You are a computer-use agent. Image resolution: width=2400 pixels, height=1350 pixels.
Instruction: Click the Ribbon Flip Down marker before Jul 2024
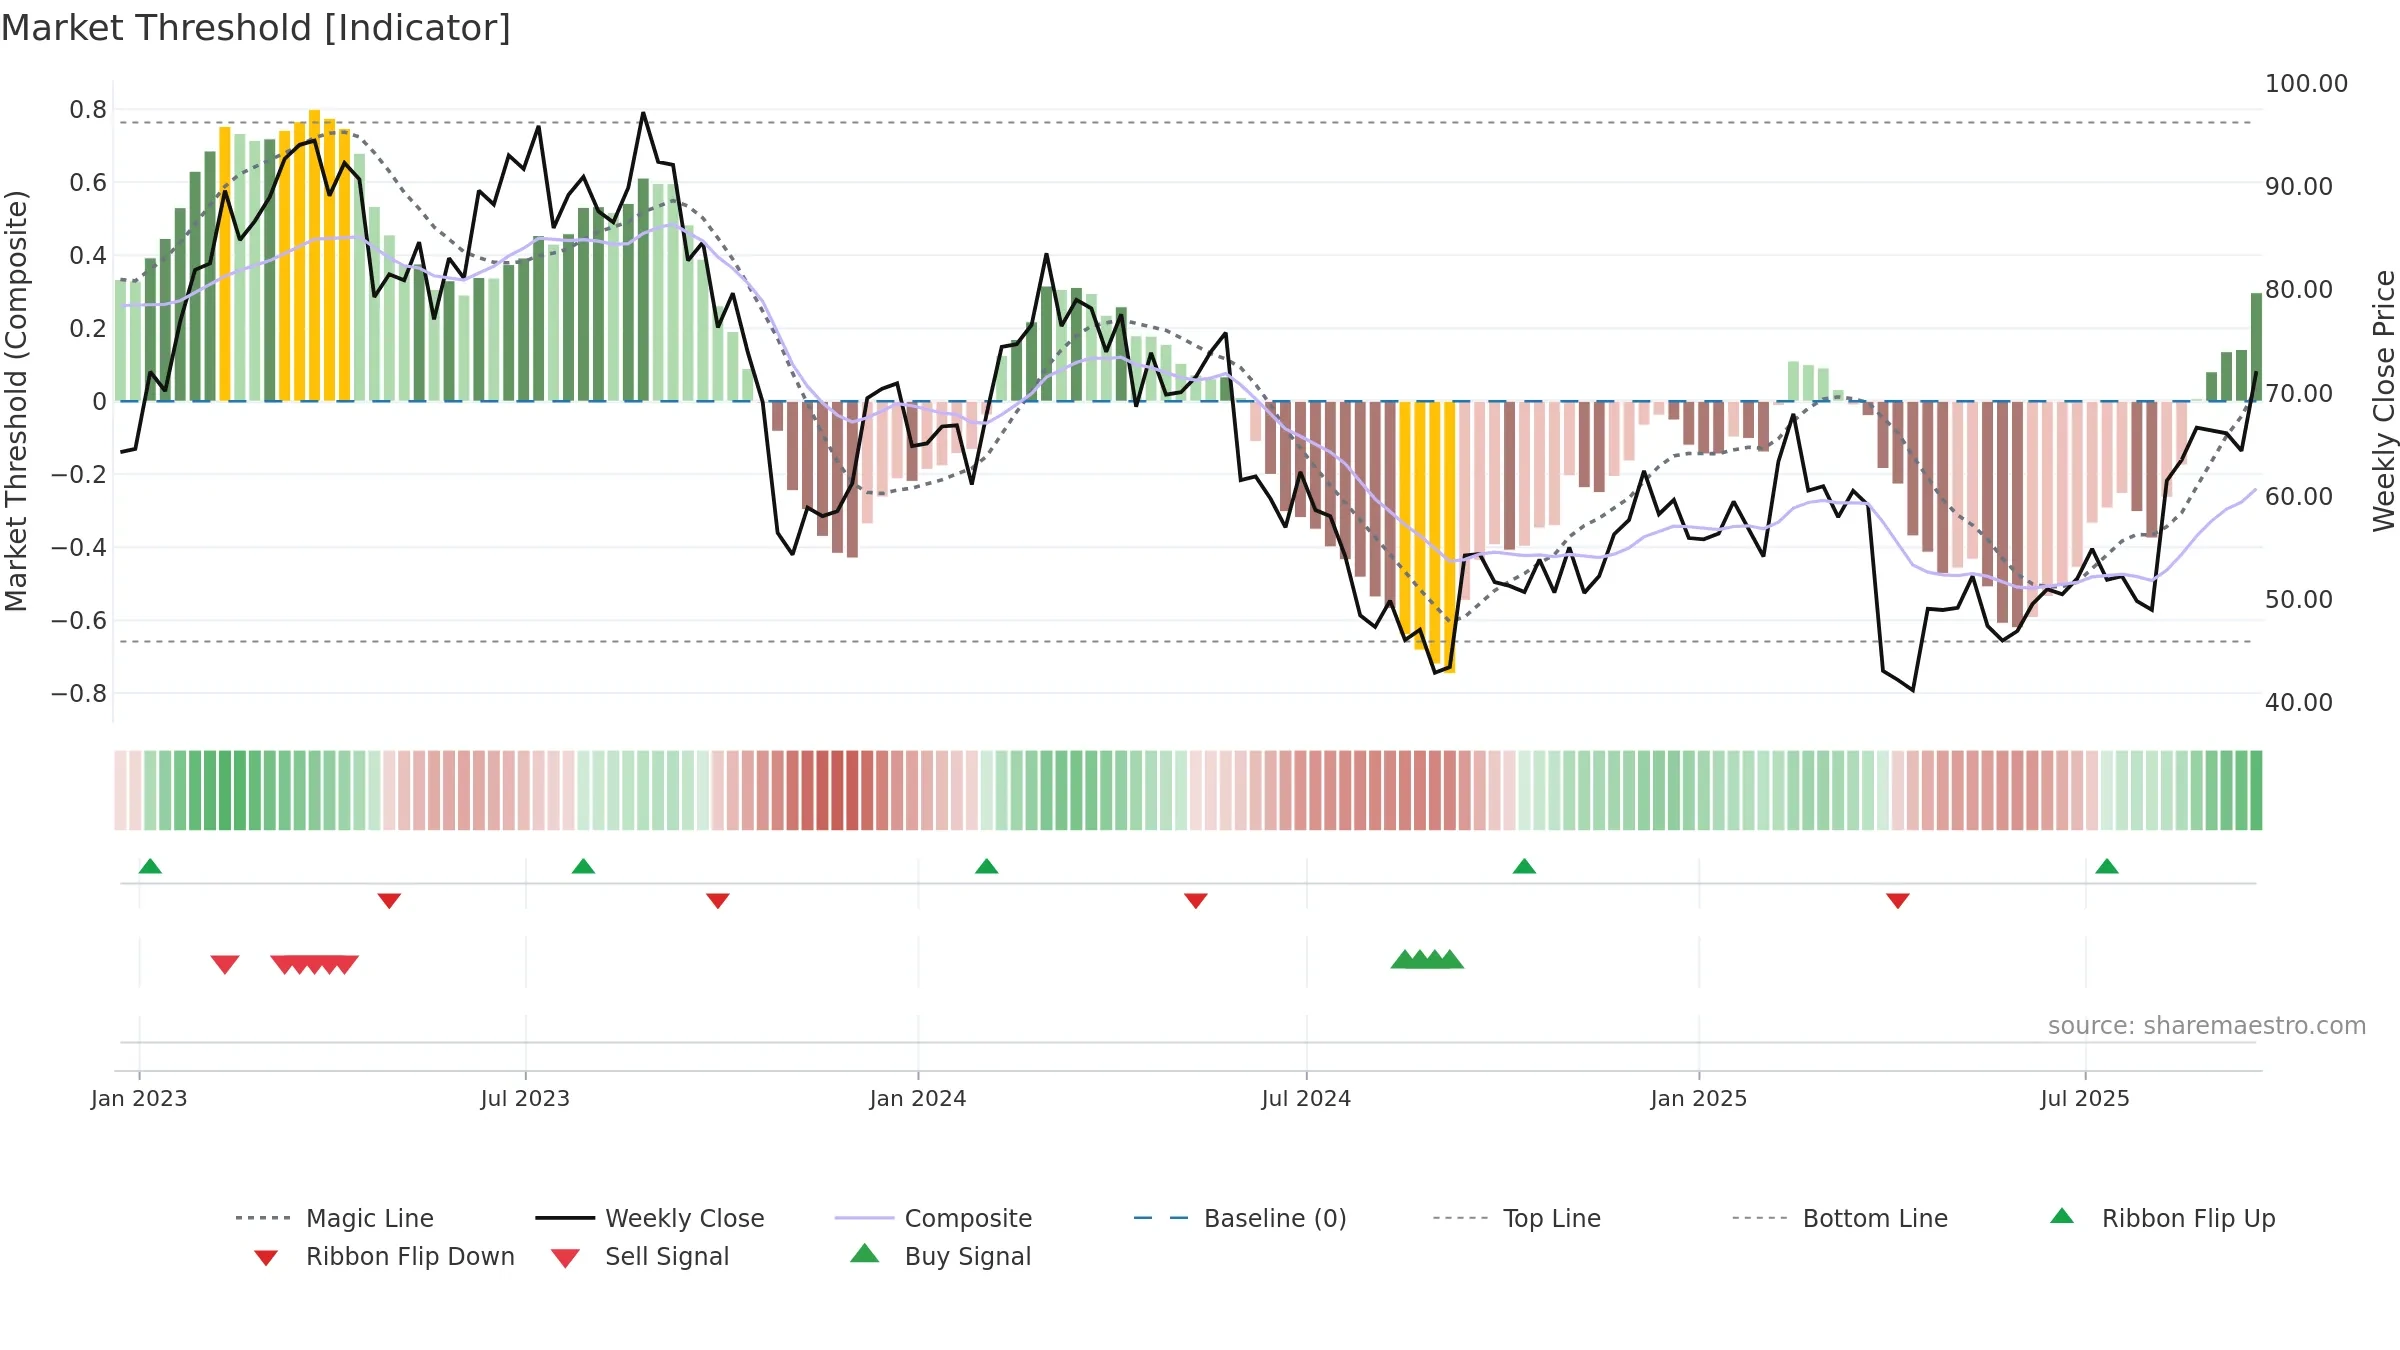click(1195, 901)
